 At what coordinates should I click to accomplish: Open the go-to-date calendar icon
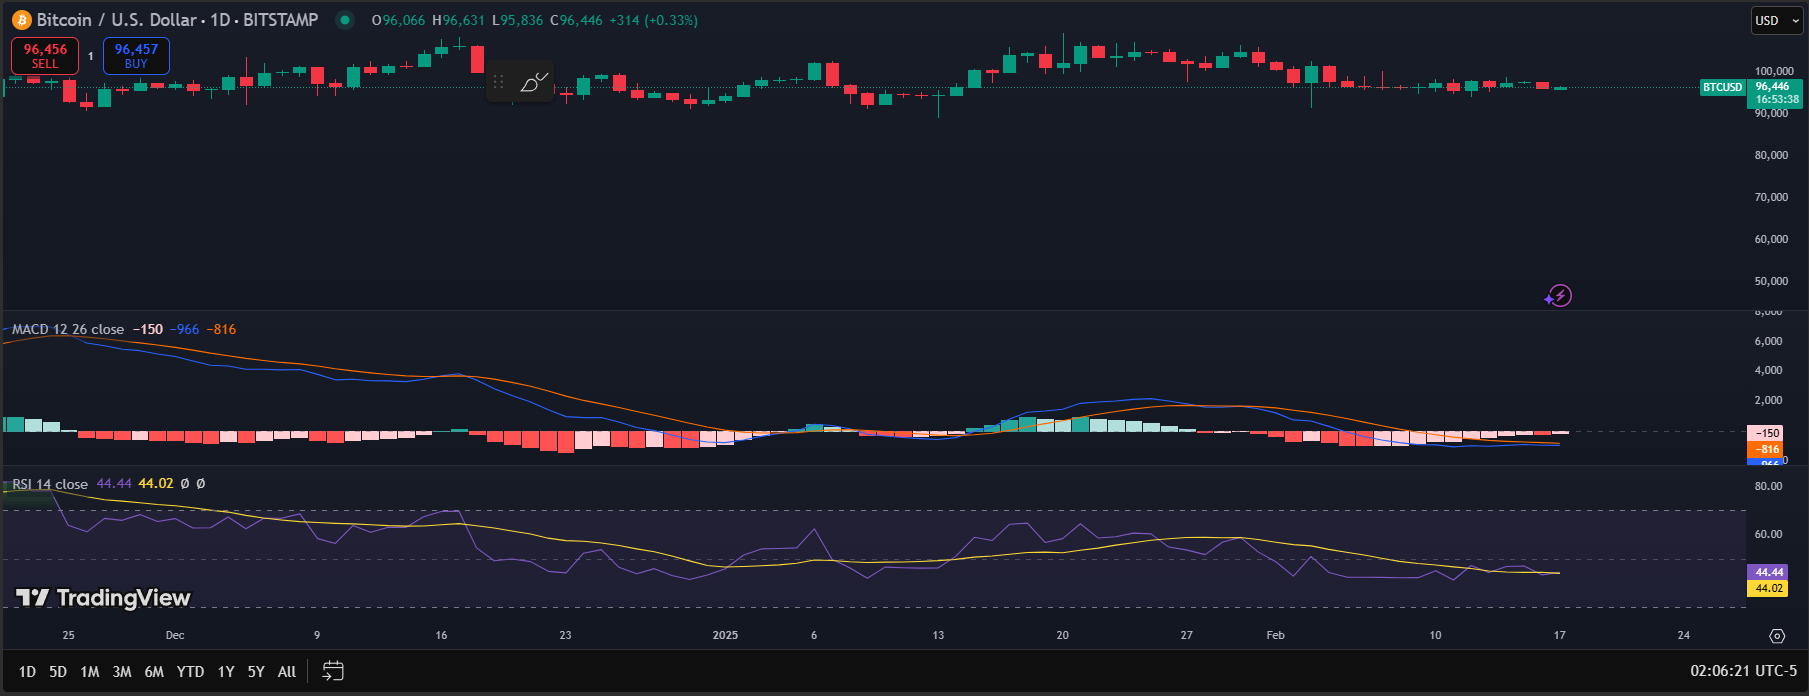(333, 671)
